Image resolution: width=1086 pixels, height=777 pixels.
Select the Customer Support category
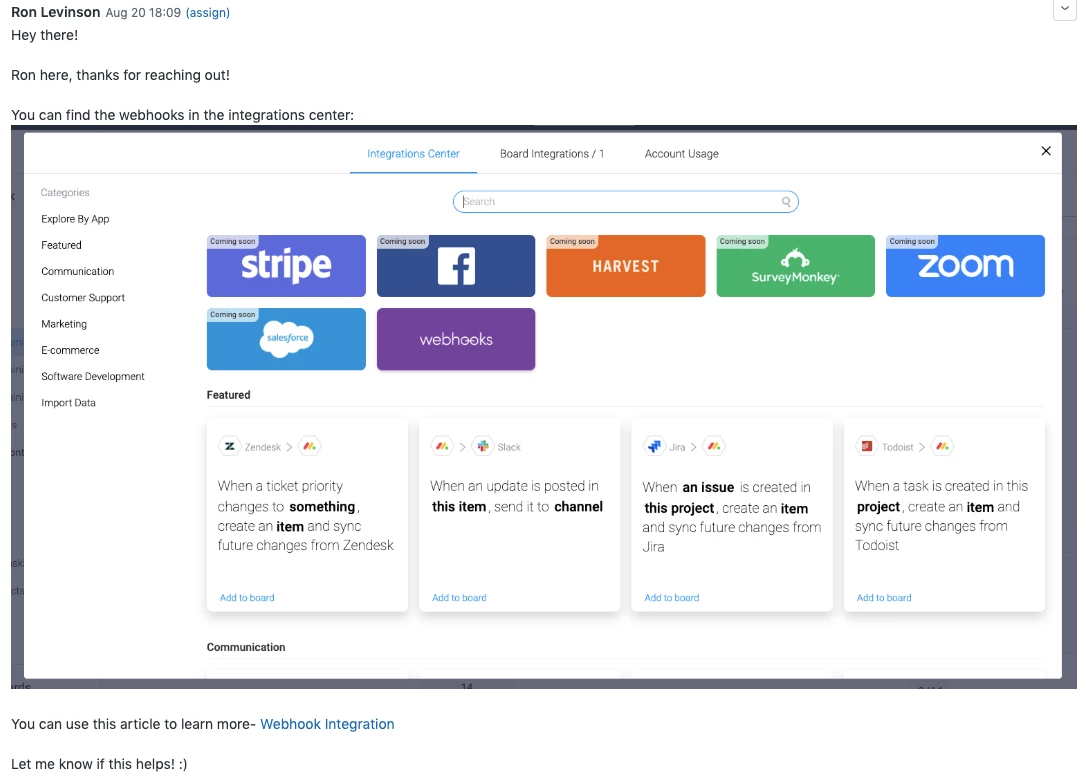click(x=83, y=298)
